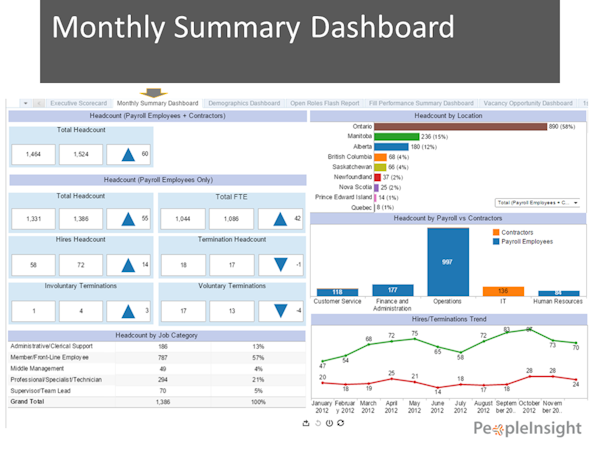Show previous tabs with the left chevron

(x=39, y=103)
